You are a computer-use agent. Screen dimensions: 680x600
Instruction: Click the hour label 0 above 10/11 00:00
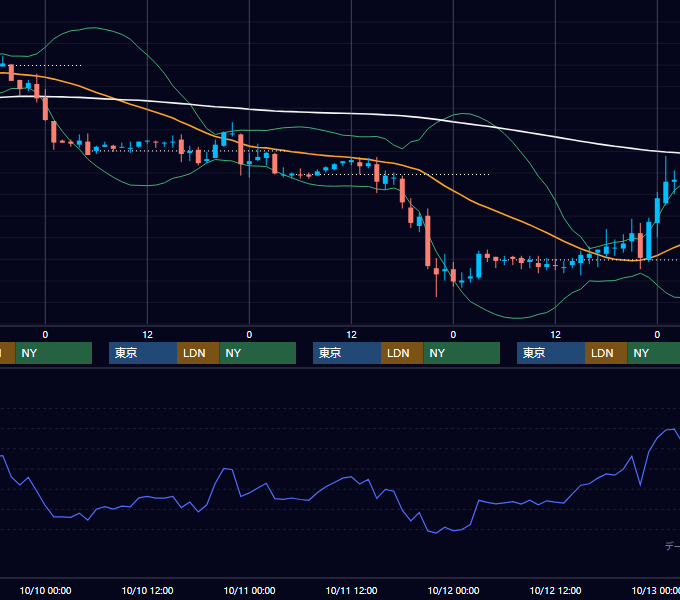pos(249,335)
